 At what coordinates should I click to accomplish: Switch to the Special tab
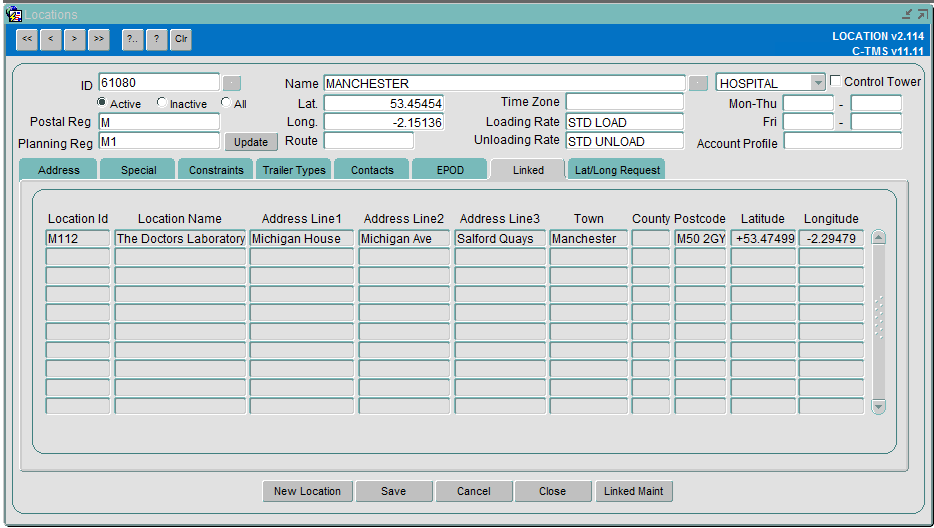point(138,170)
